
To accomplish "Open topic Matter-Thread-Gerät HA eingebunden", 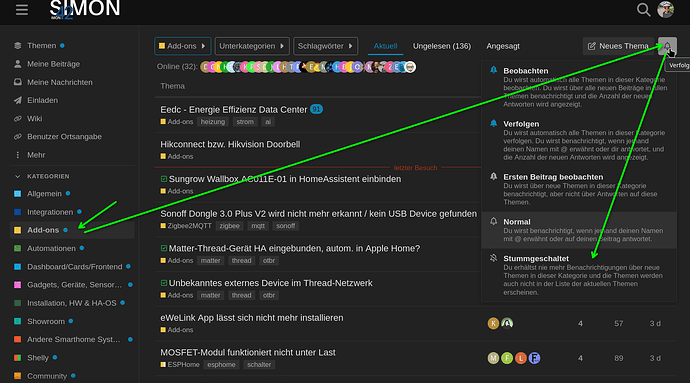I will (x=294, y=249).
